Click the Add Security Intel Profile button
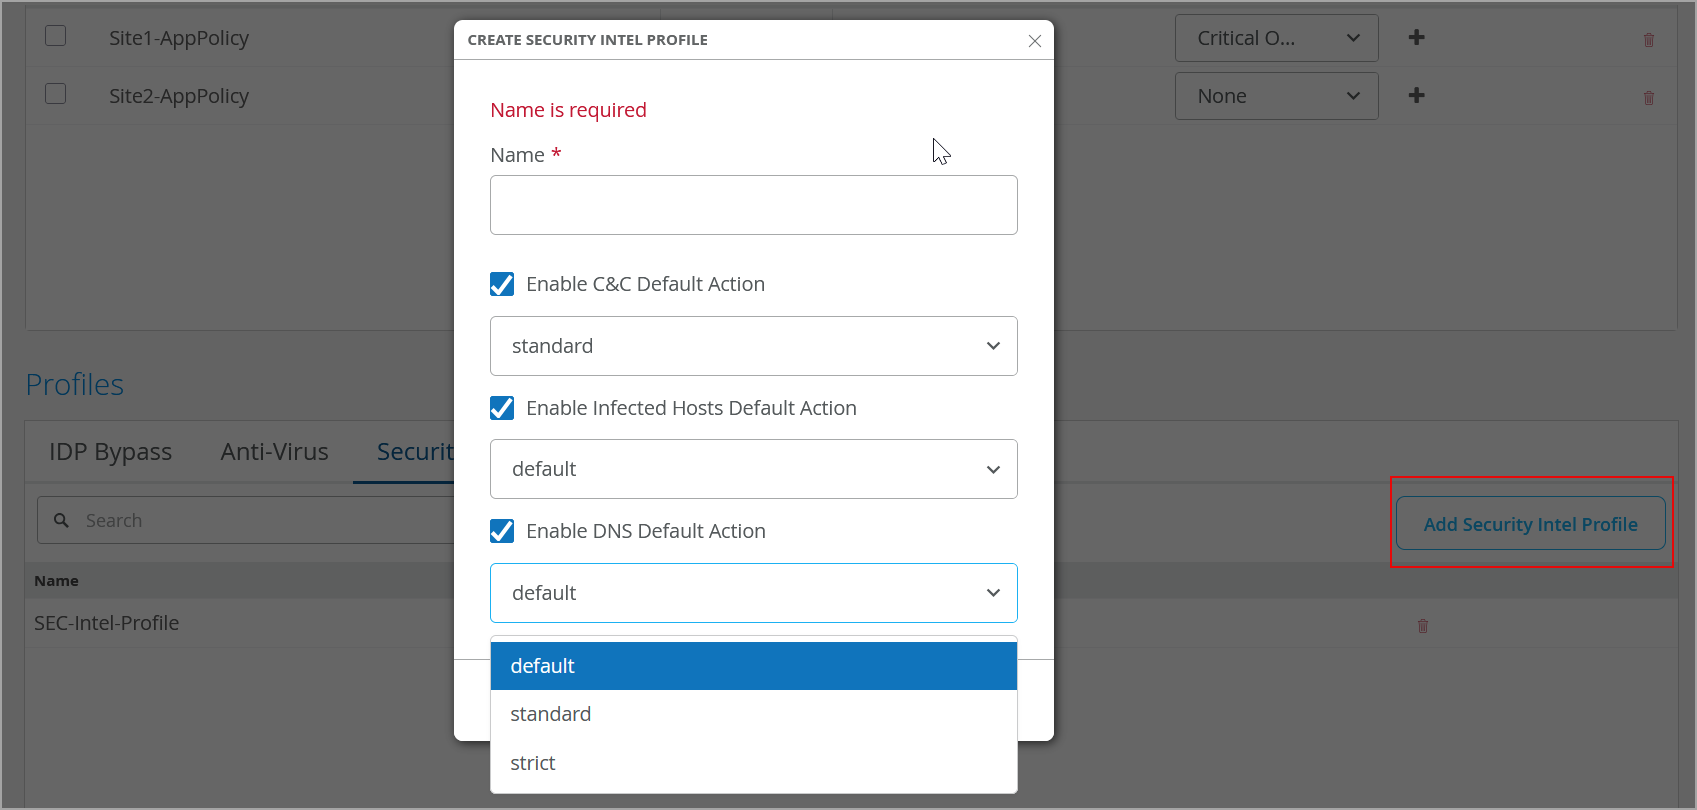Image resolution: width=1697 pixels, height=810 pixels. [x=1530, y=524]
